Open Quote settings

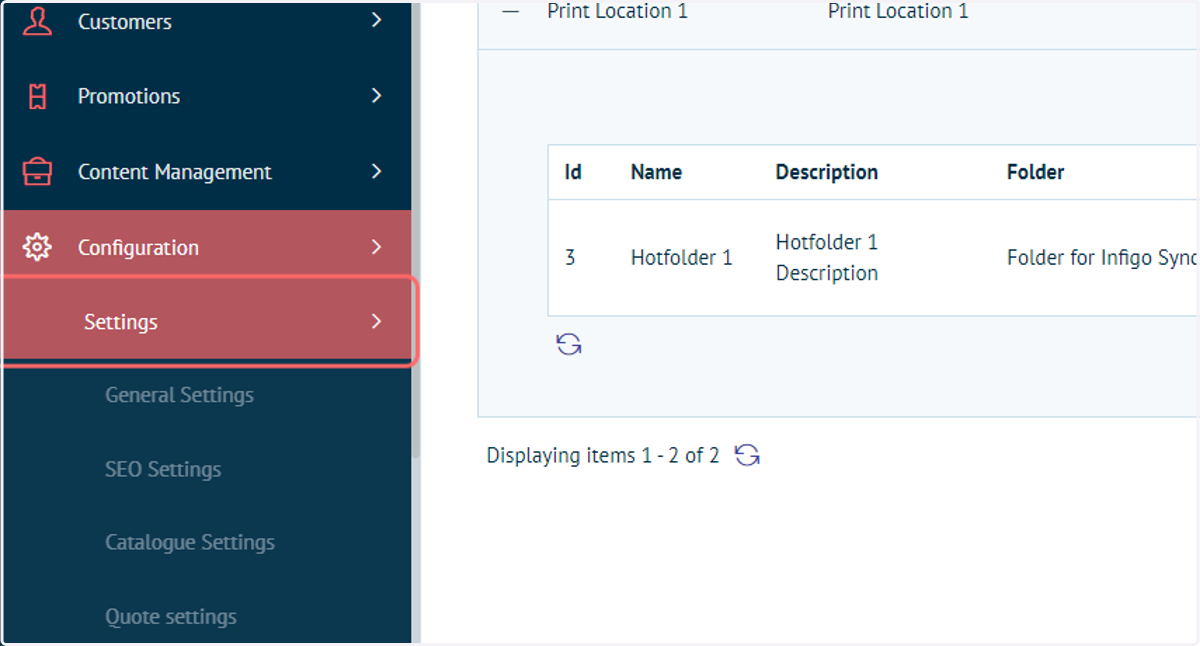pos(171,616)
